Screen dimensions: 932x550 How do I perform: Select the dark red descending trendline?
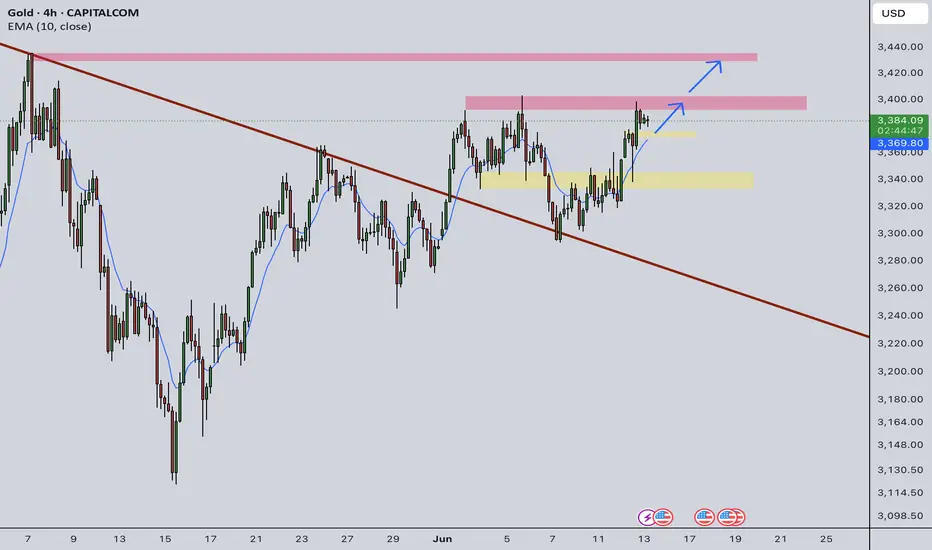(x=434, y=190)
